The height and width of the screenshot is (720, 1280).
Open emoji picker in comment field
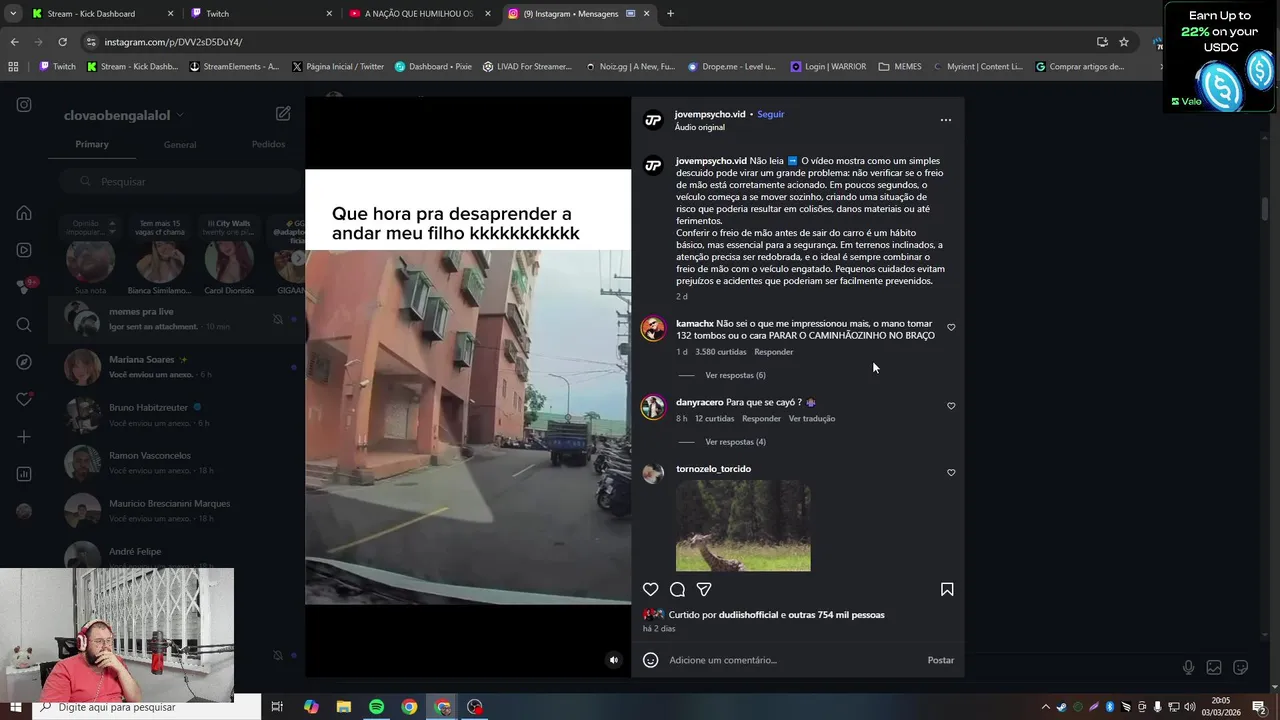pos(651,660)
